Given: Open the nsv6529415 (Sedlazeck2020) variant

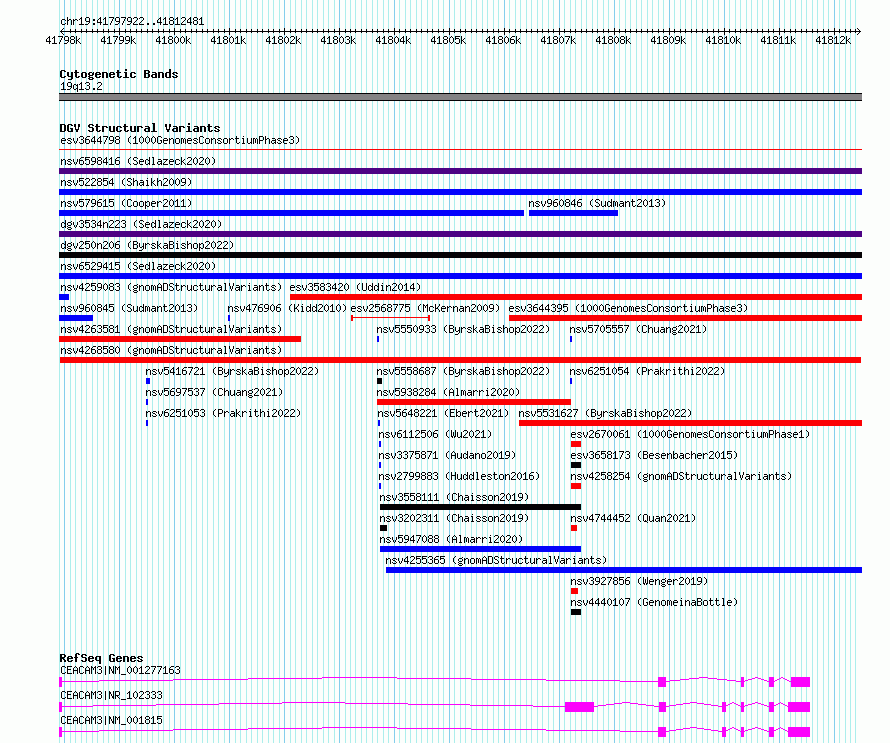Looking at the screenshot, I should click(x=138, y=266).
